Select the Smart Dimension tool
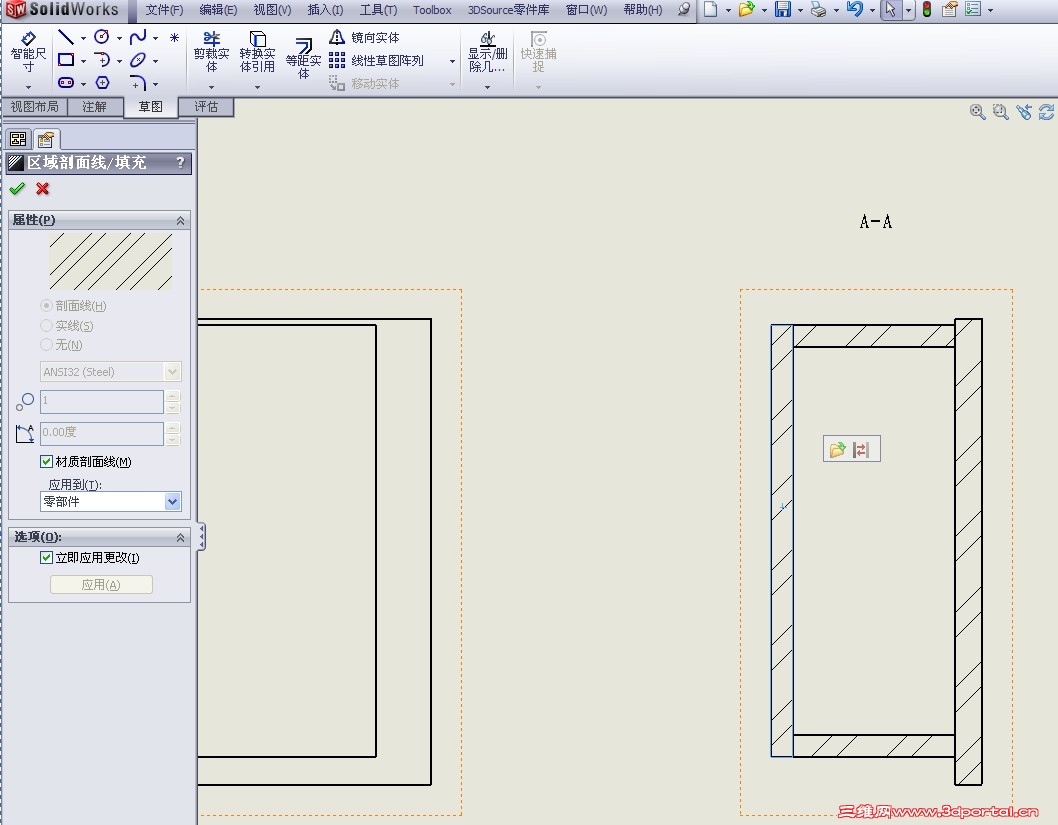This screenshot has width=1058, height=825. 28,53
